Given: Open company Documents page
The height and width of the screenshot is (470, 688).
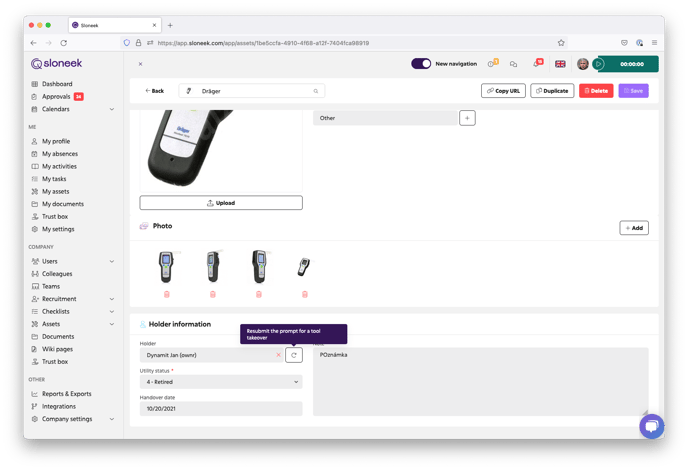Looking at the screenshot, I should coord(58,337).
